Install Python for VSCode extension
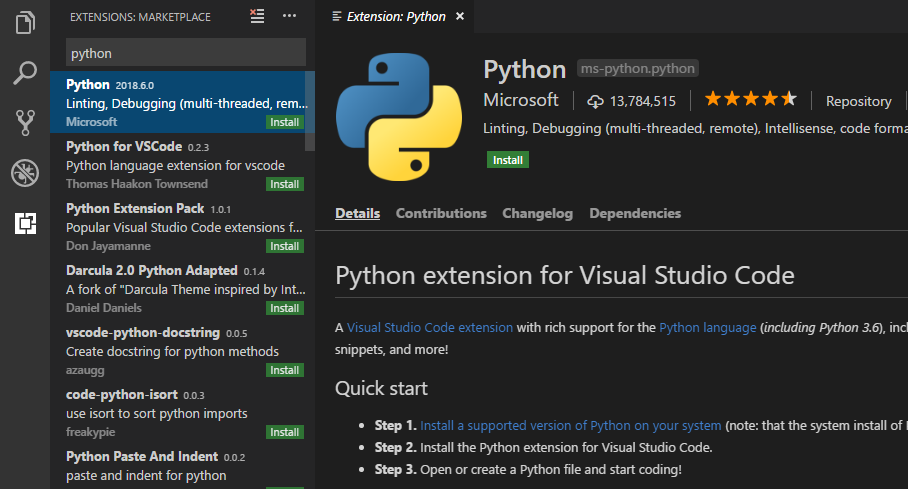The width and height of the screenshot is (908, 489). tap(284, 184)
